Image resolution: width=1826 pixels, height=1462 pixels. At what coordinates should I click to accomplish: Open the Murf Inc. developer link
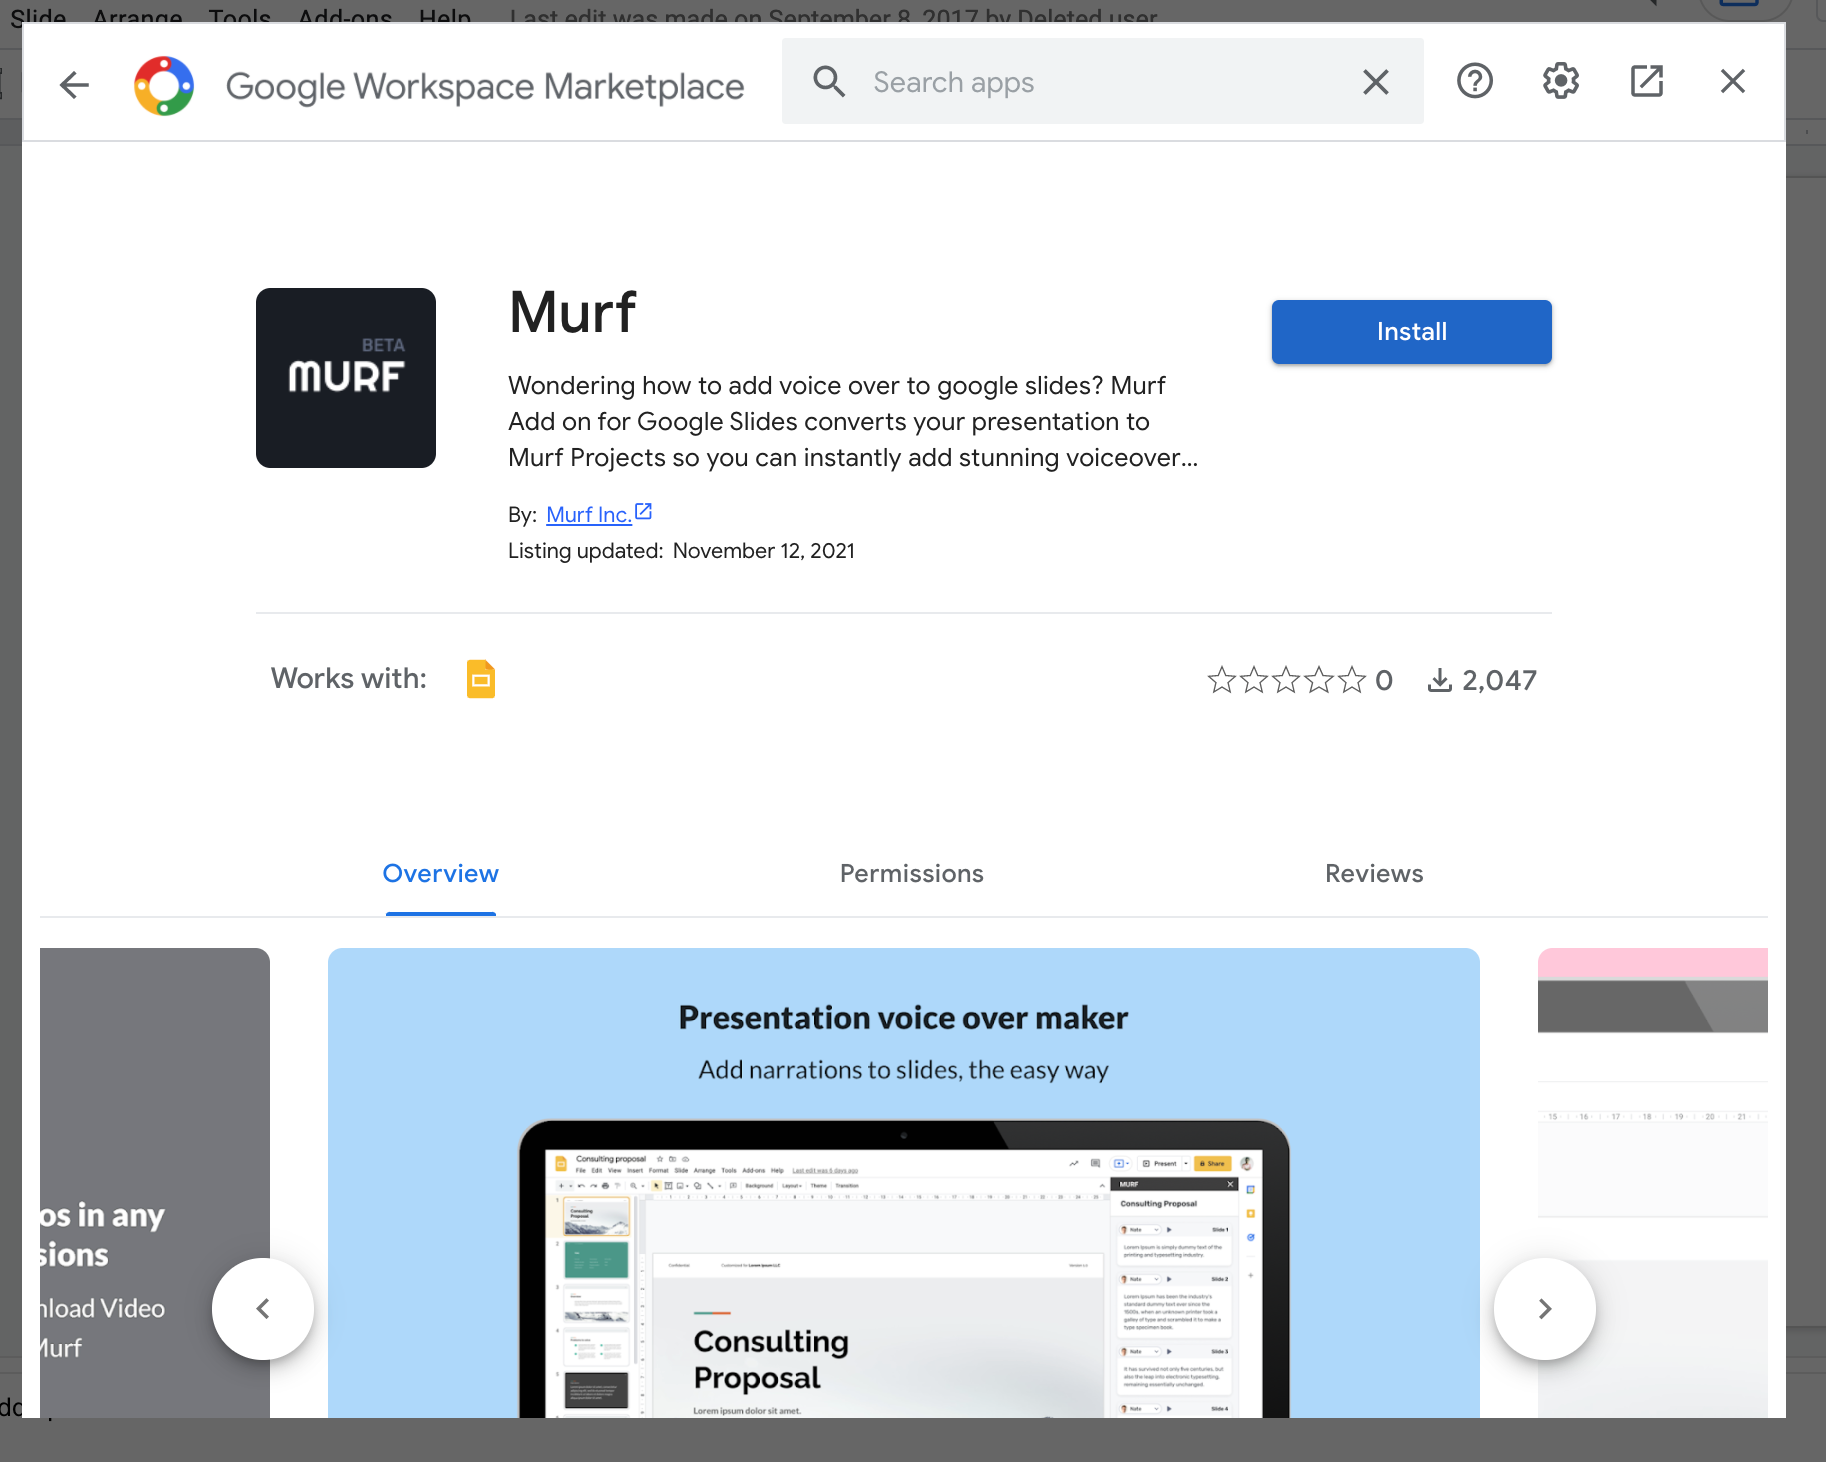pyautogui.click(x=589, y=514)
